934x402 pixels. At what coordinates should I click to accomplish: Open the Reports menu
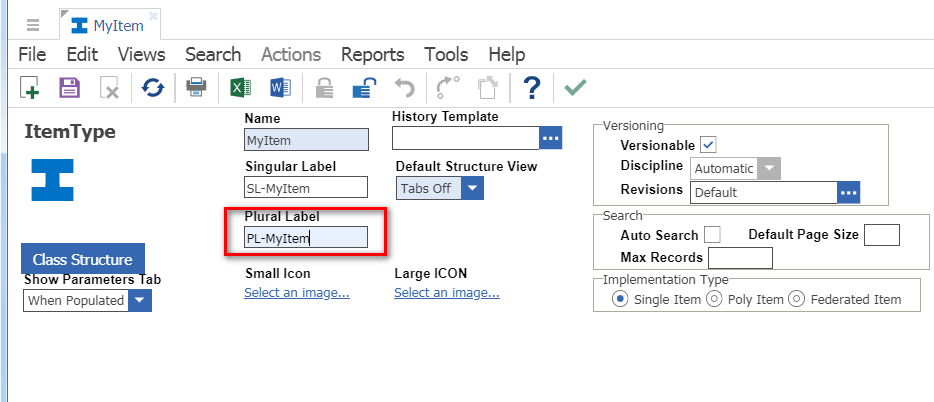[373, 55]
